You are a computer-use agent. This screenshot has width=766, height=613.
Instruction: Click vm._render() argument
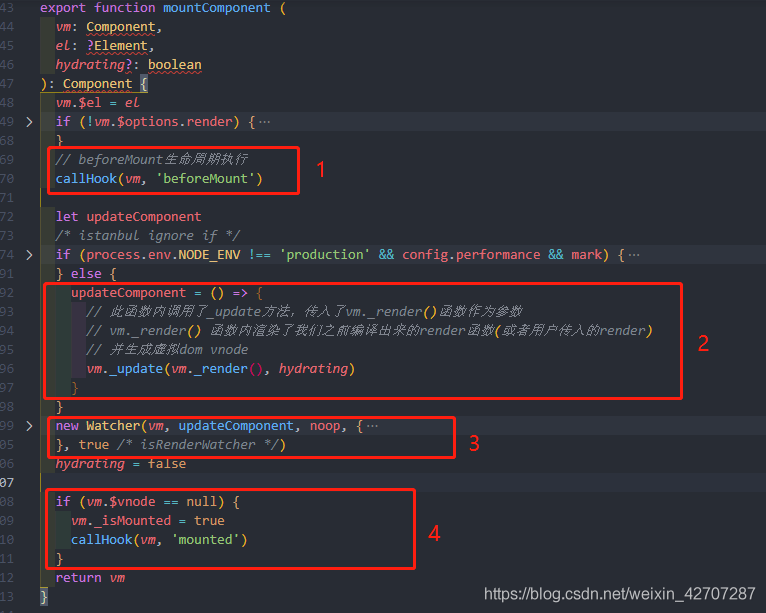[217, 369]
